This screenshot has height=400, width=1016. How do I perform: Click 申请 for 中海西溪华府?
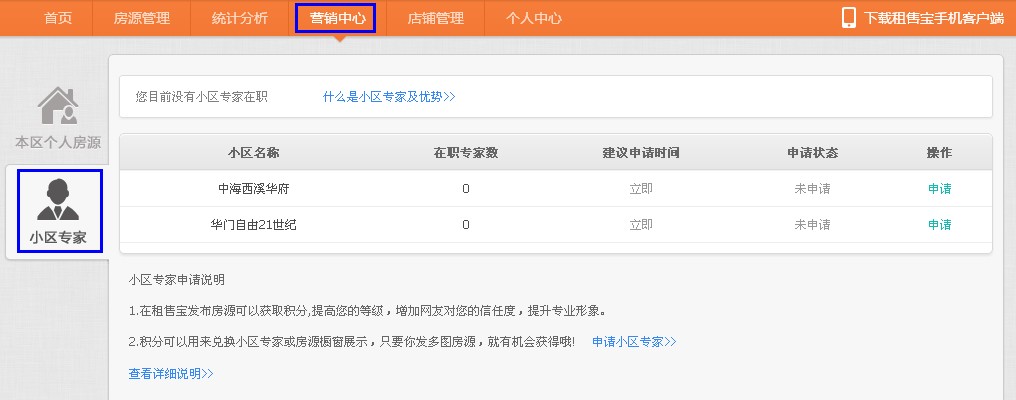(x=939, y=188)
